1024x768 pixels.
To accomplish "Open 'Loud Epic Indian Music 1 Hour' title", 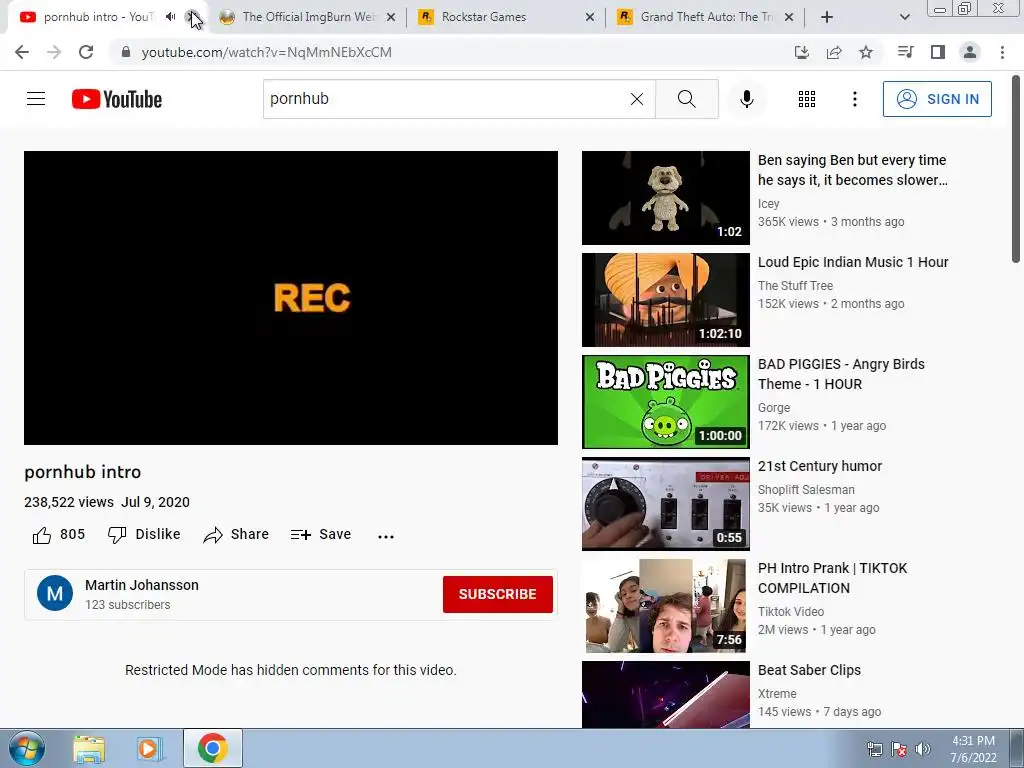I will (x=853, y=262).
